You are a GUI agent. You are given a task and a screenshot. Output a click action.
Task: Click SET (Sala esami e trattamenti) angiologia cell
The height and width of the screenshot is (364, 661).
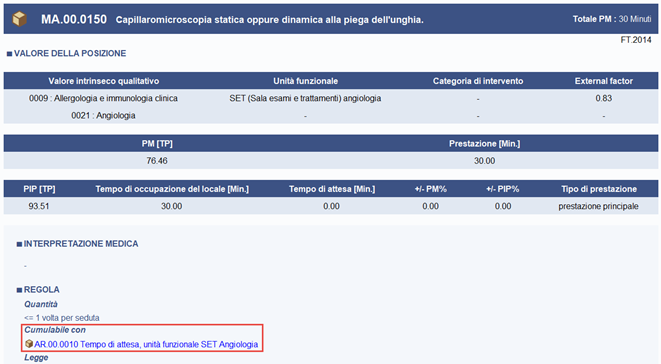point(305,98)
